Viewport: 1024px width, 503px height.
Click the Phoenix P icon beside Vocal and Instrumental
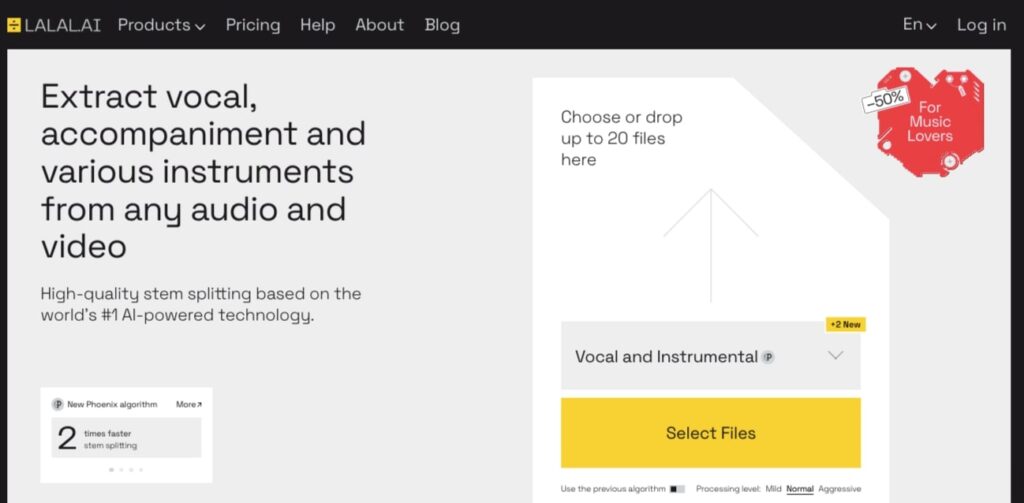tap(768, 357)
